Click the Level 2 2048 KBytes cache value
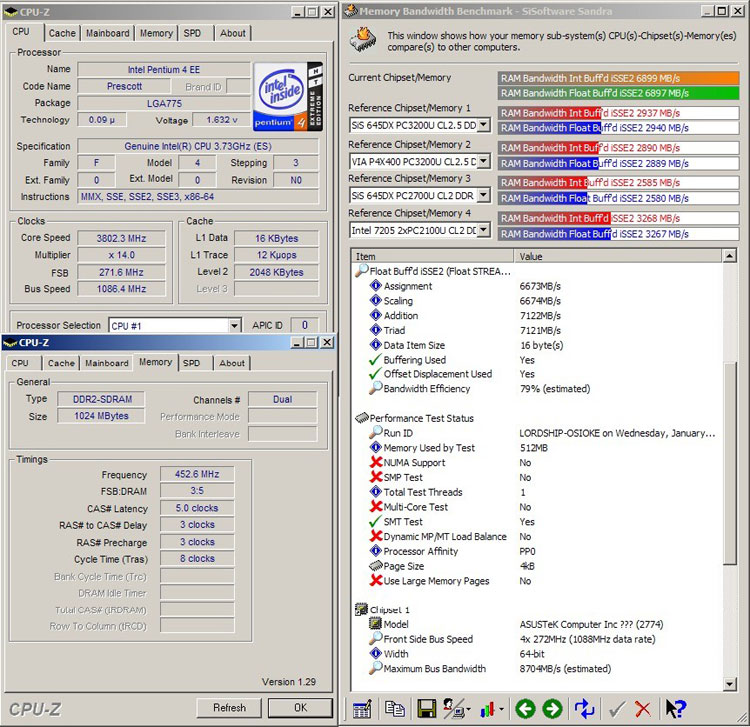Image resolution: width=750 pixels, height=727 pixels. coord(276,272)
